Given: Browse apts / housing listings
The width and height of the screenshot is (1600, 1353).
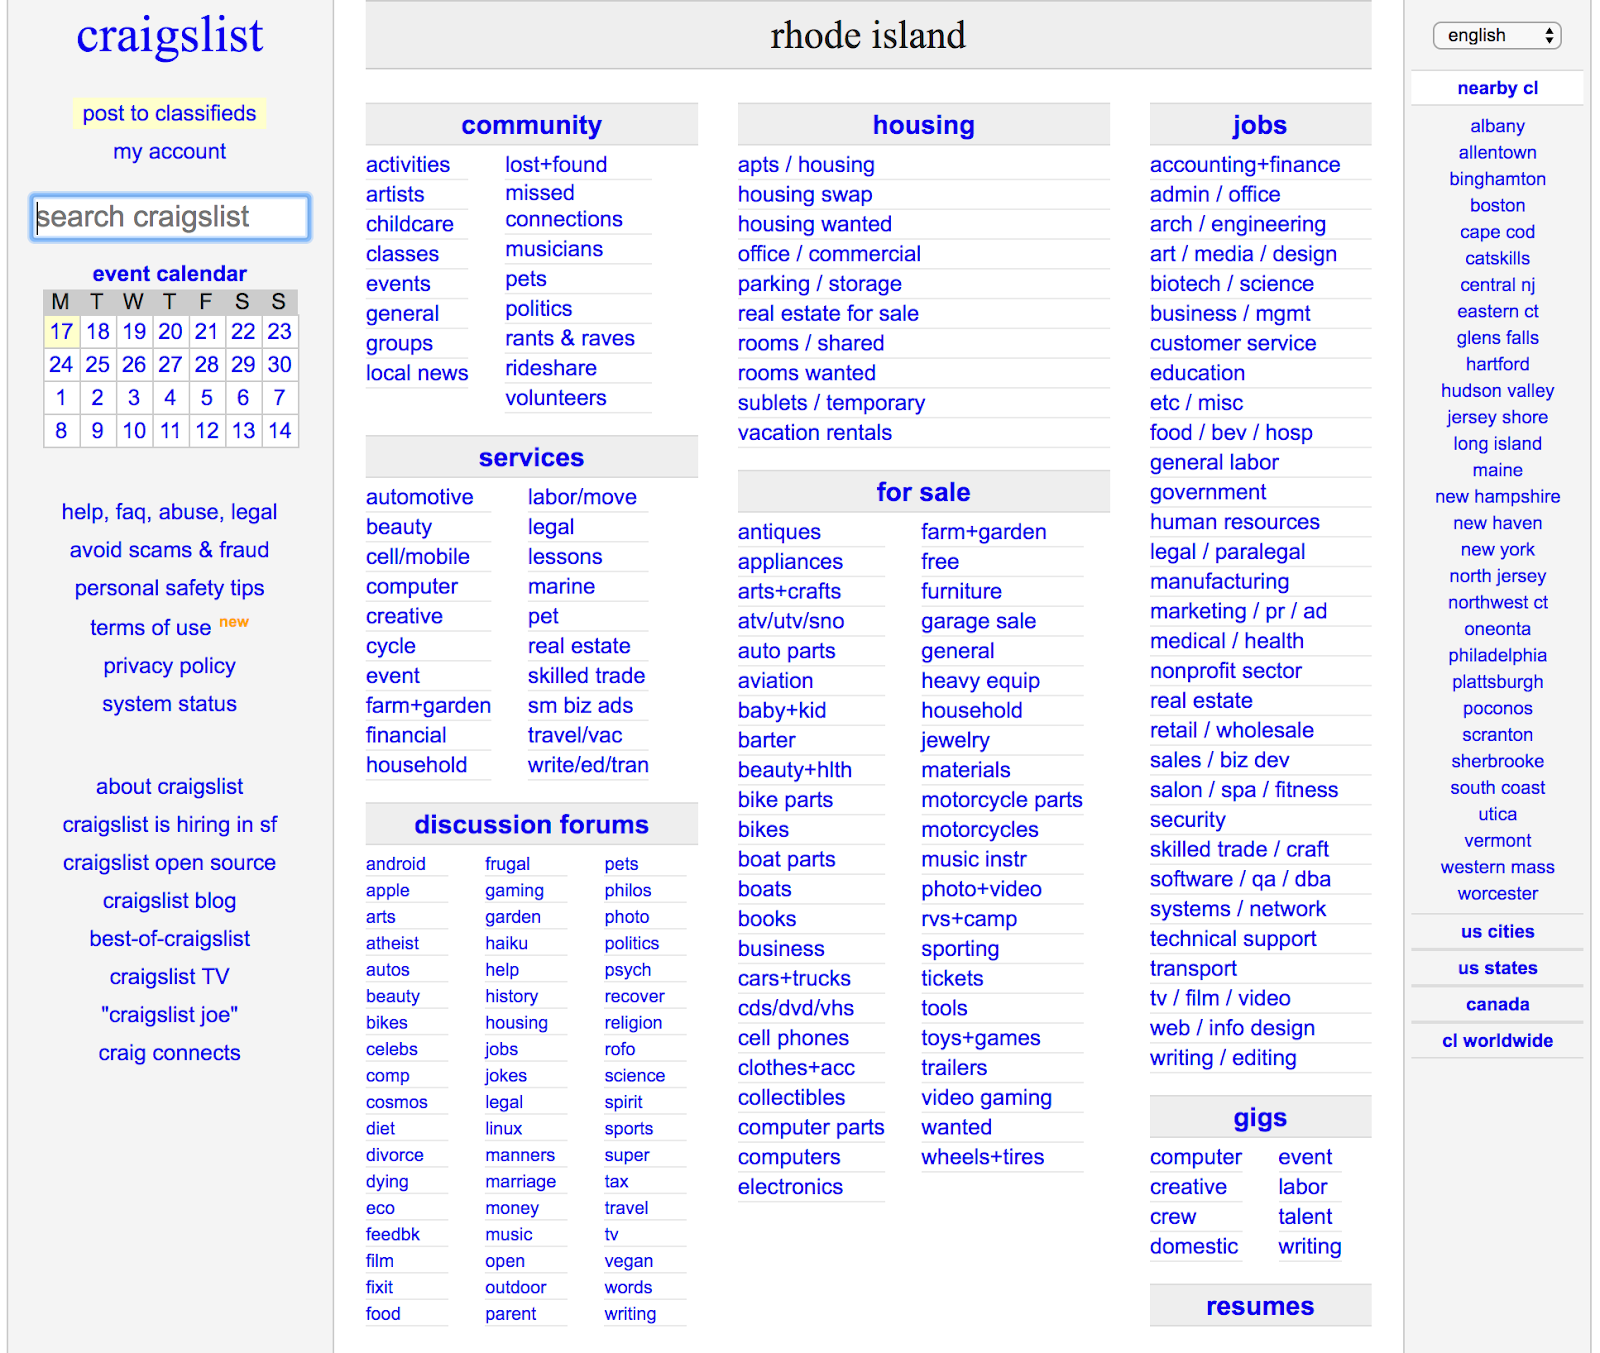Looking at the screenshot, I should tap(806, 165).
